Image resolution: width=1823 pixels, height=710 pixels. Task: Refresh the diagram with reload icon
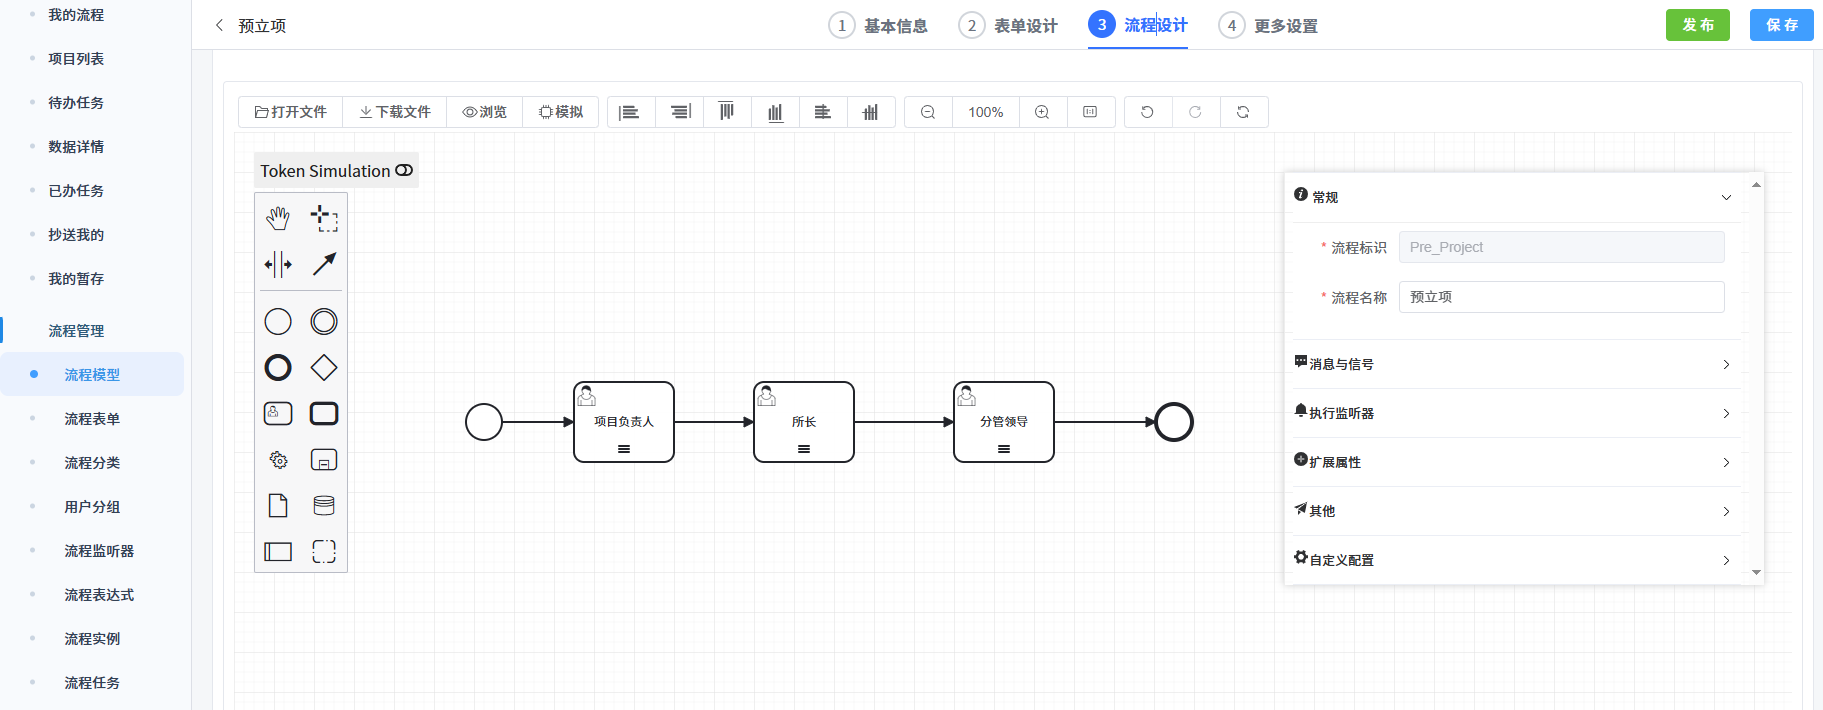(1243, 112)
